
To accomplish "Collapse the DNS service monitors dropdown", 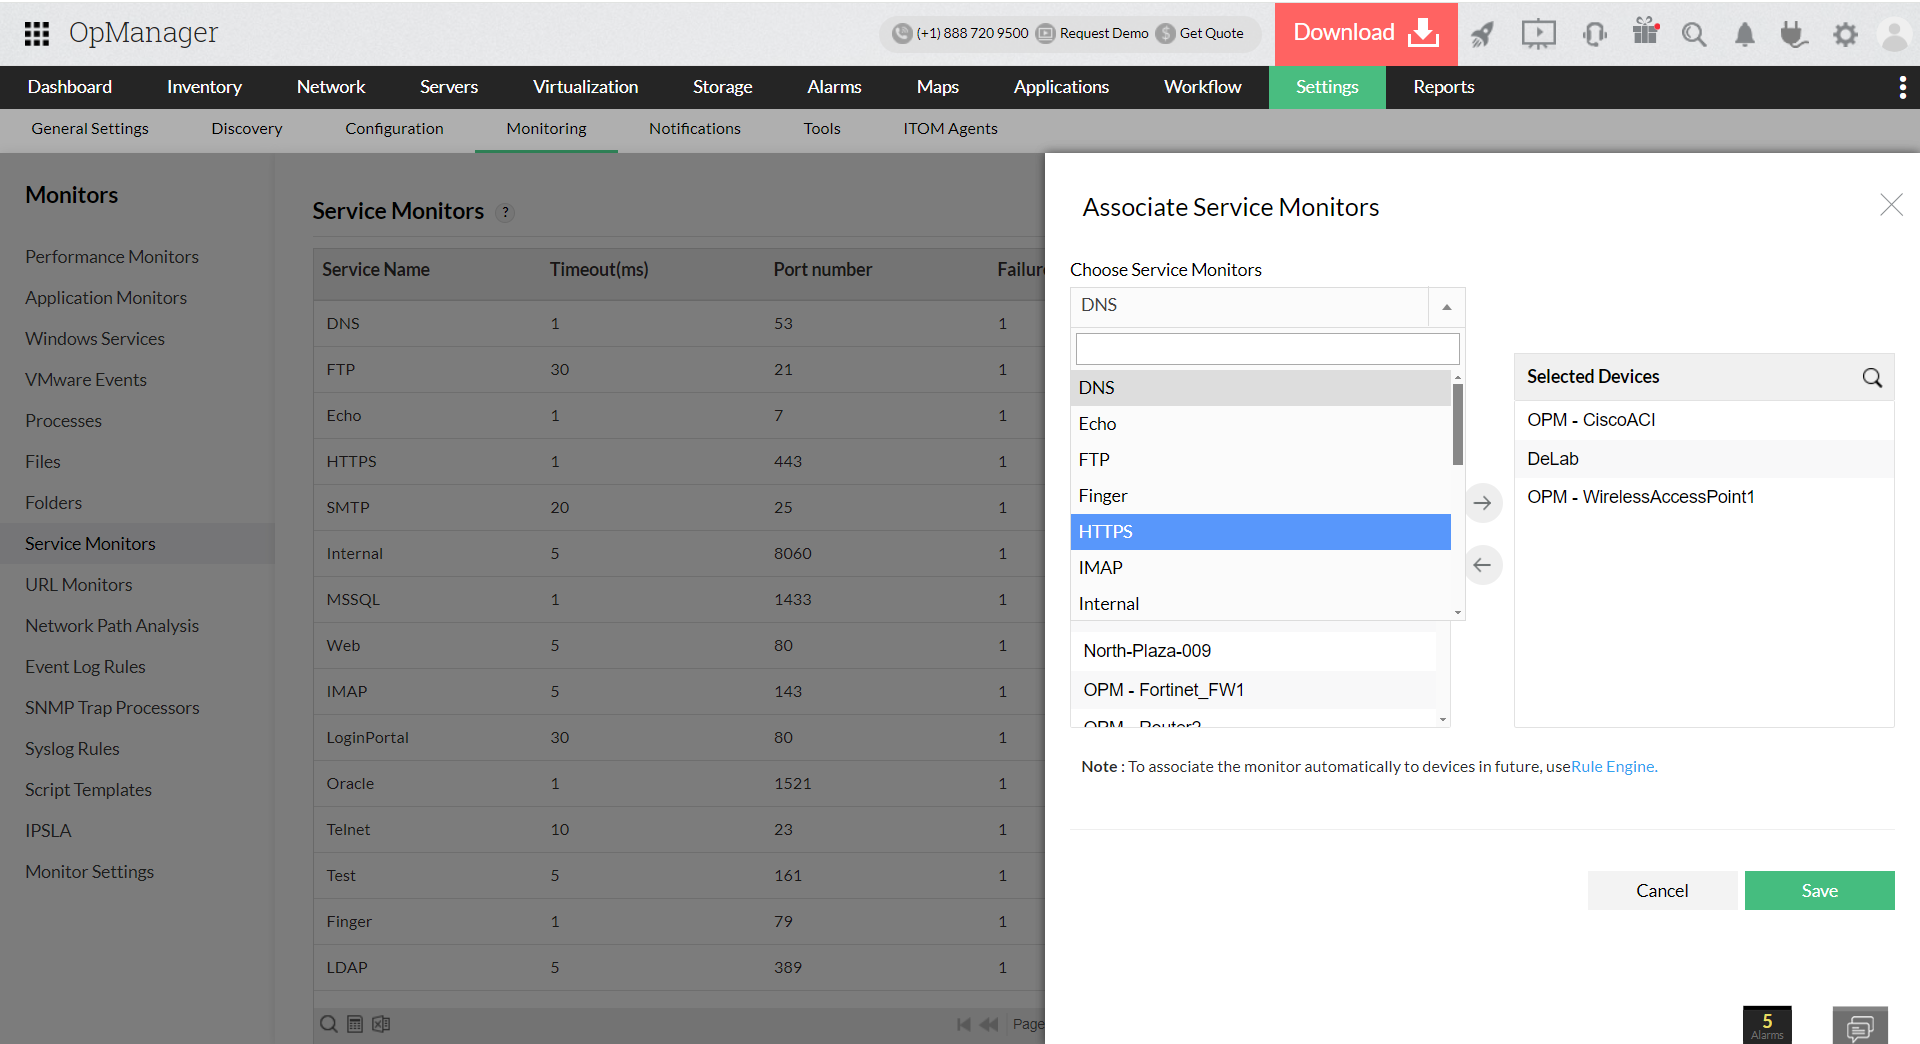I will 1445,307.
